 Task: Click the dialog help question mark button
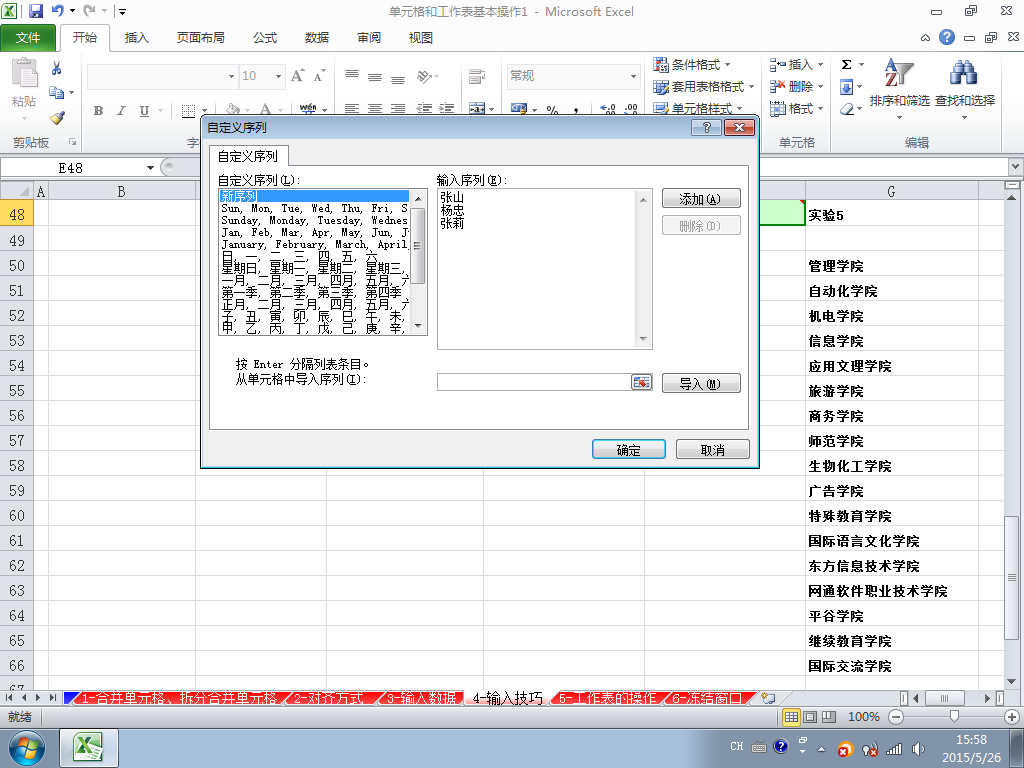click(x=706, y=127)
